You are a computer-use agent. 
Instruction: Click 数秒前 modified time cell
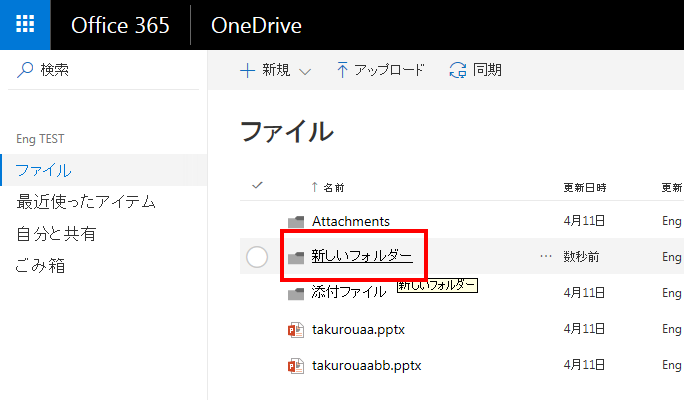click(581, 256)
